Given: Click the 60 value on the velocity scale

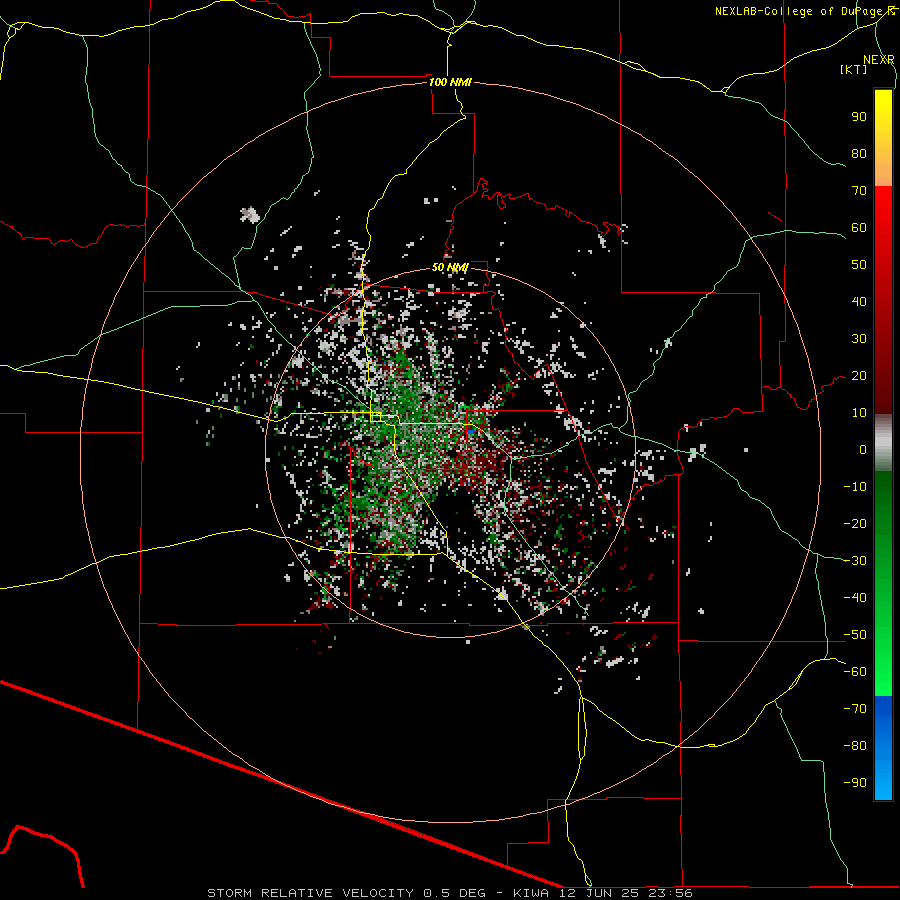Looking at the screenshot, I should click(859, 228).
